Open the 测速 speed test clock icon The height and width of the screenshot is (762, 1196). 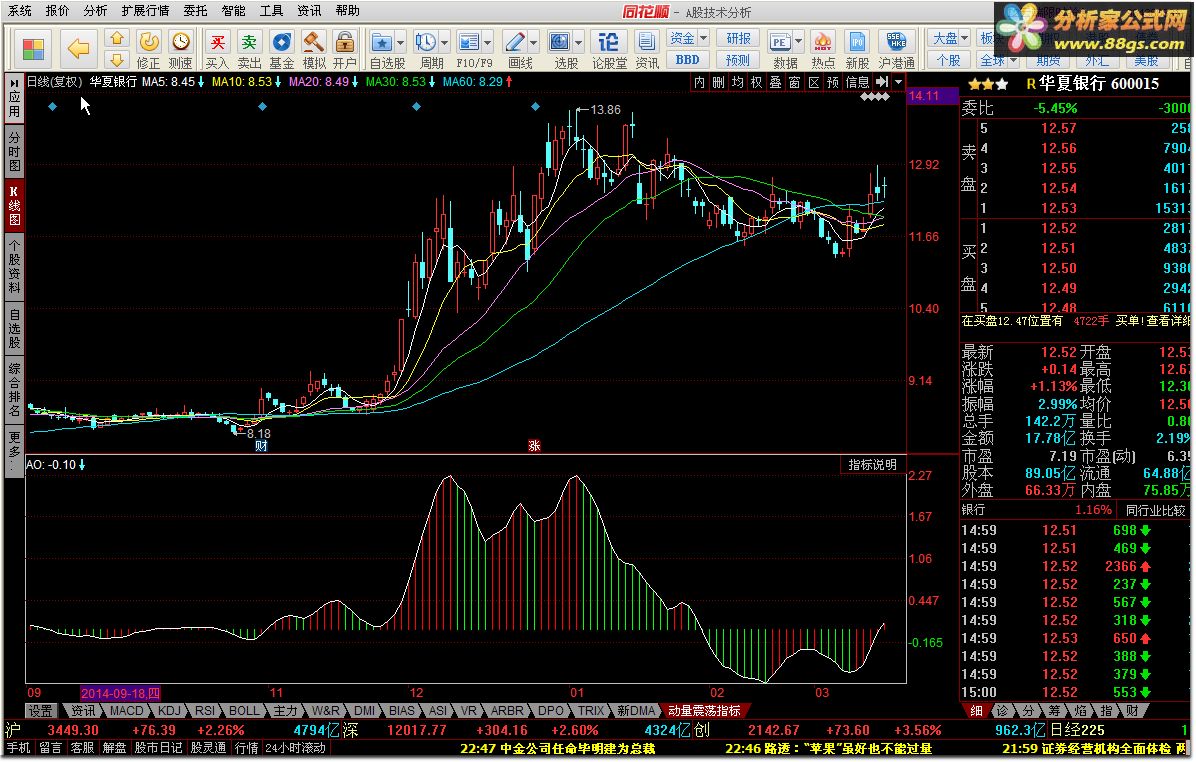pos(181,42)
